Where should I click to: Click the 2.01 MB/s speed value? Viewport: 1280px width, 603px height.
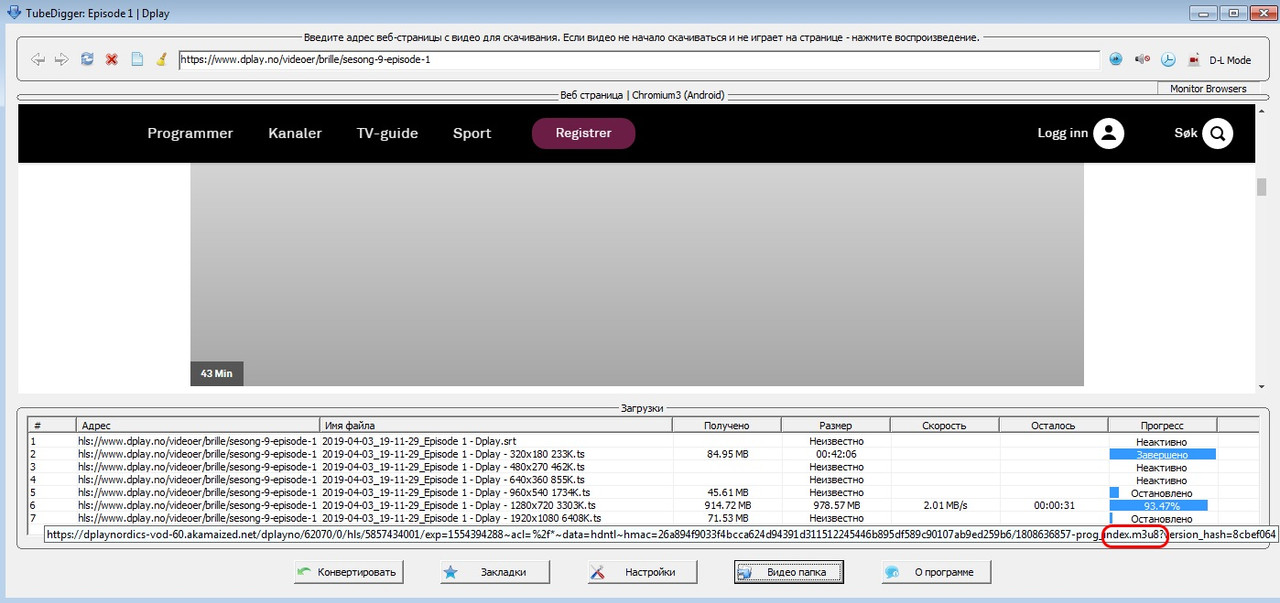(944, 506)
